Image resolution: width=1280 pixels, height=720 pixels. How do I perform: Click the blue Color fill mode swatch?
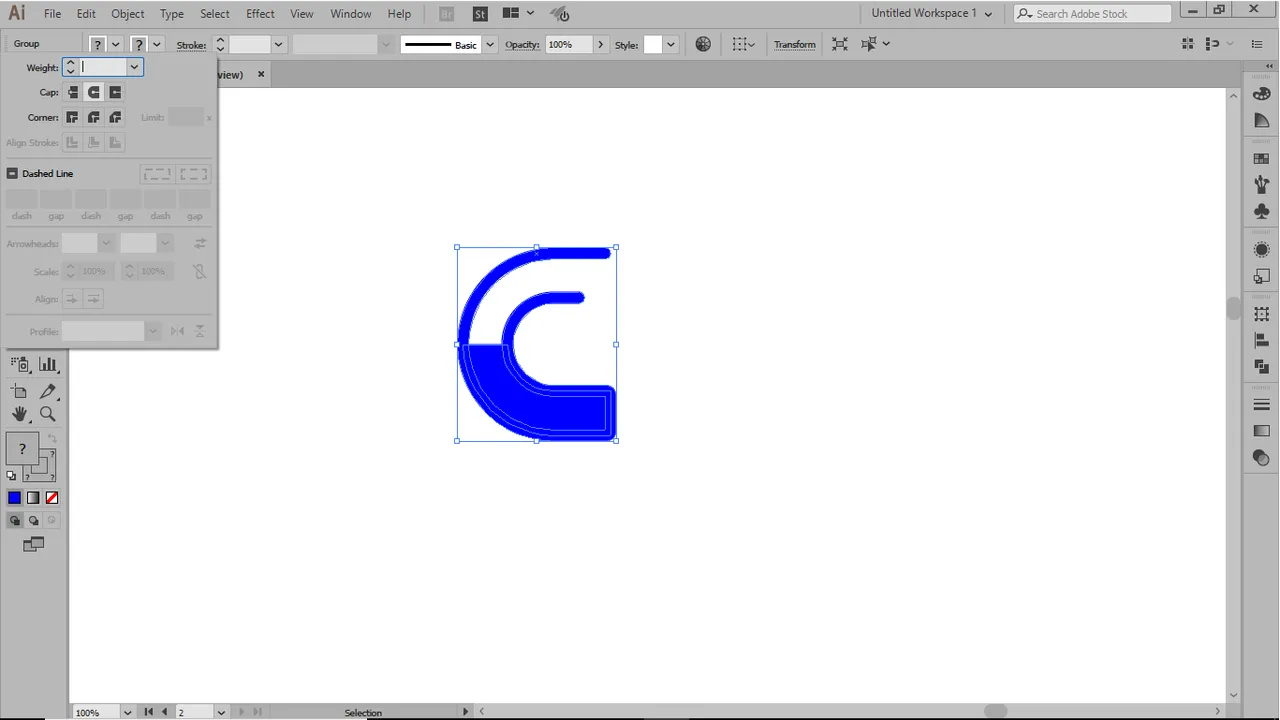click(x=14, y=498)
